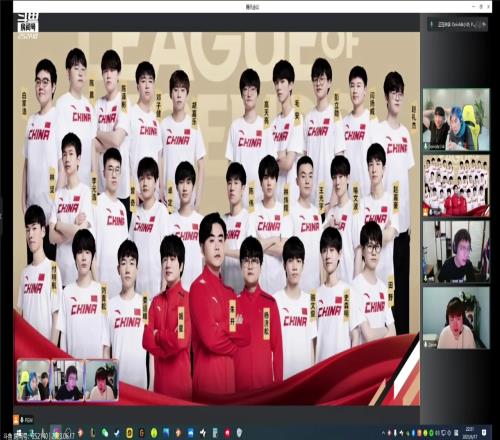Image resolution: width=500 pixels, height=440 pixels.
Task: Open the red circular taskbar icon
Action: (227, 433)
